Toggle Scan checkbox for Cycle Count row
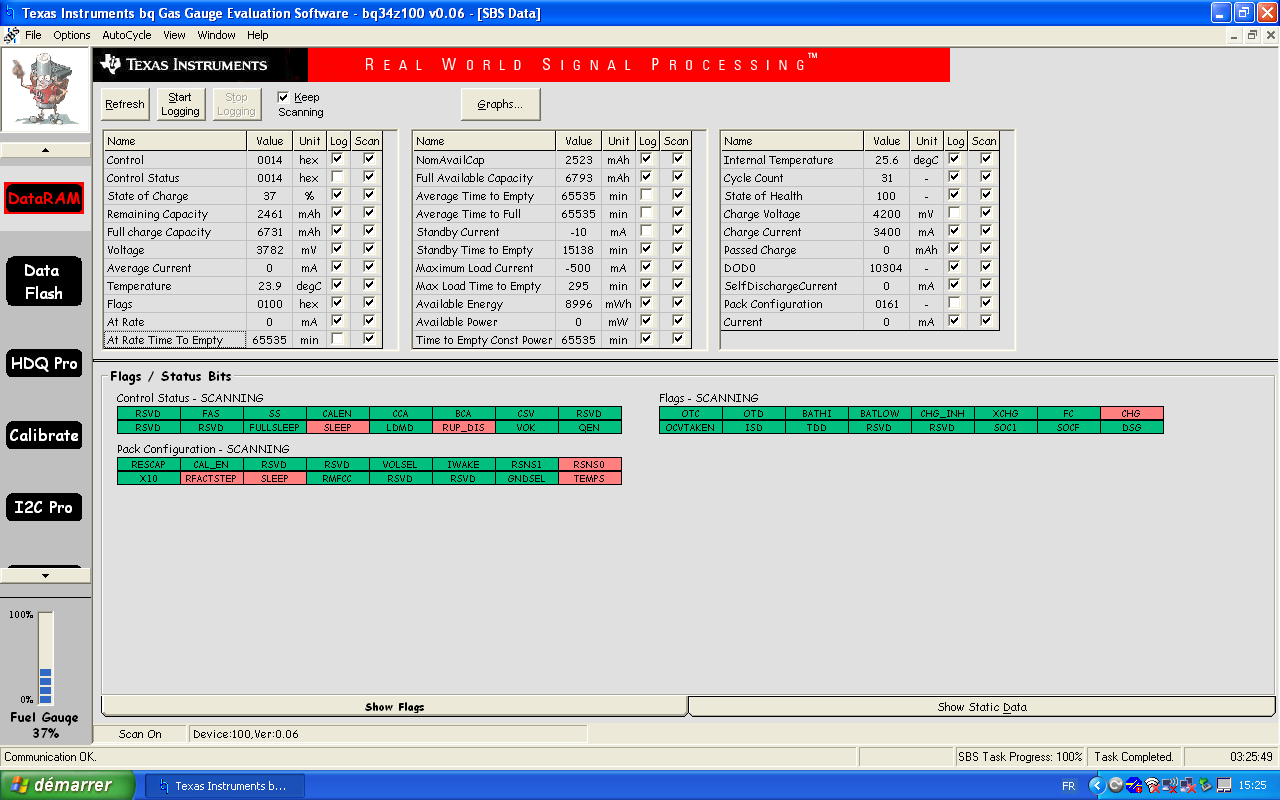 pos(986,177)
